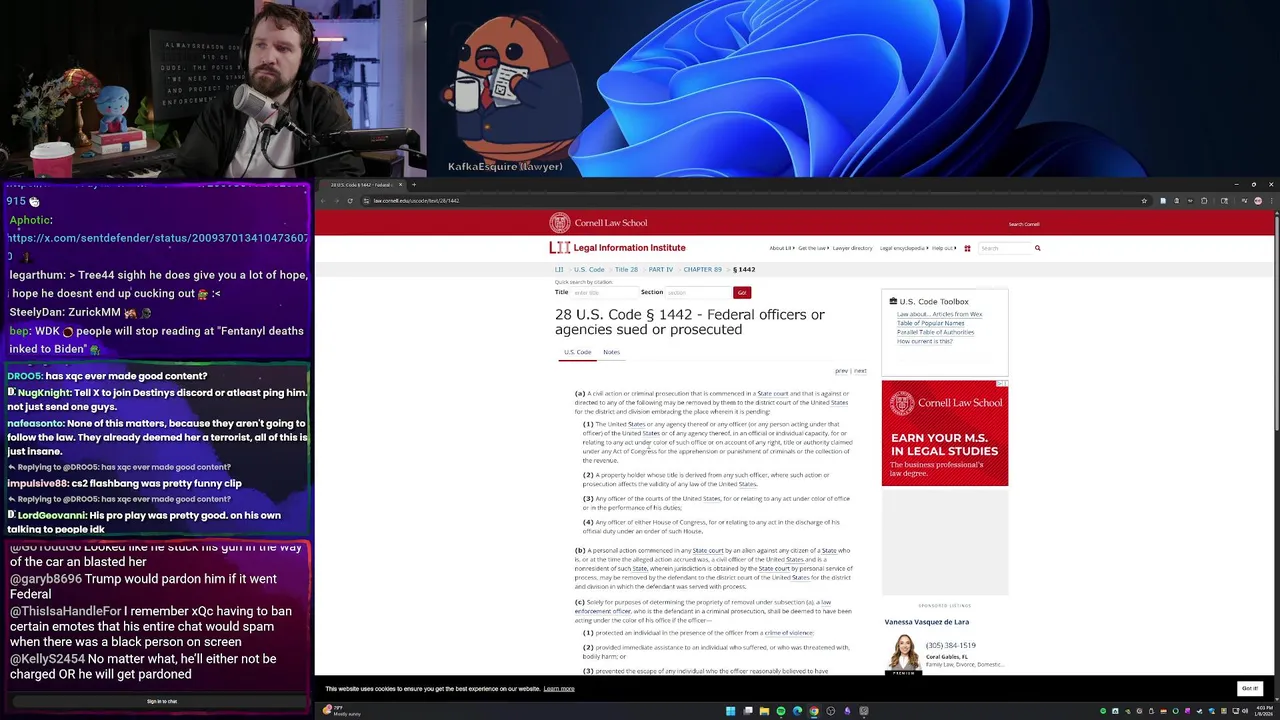
Task: Click the x.com sentdefender link in chat
Action: (158, 238)
